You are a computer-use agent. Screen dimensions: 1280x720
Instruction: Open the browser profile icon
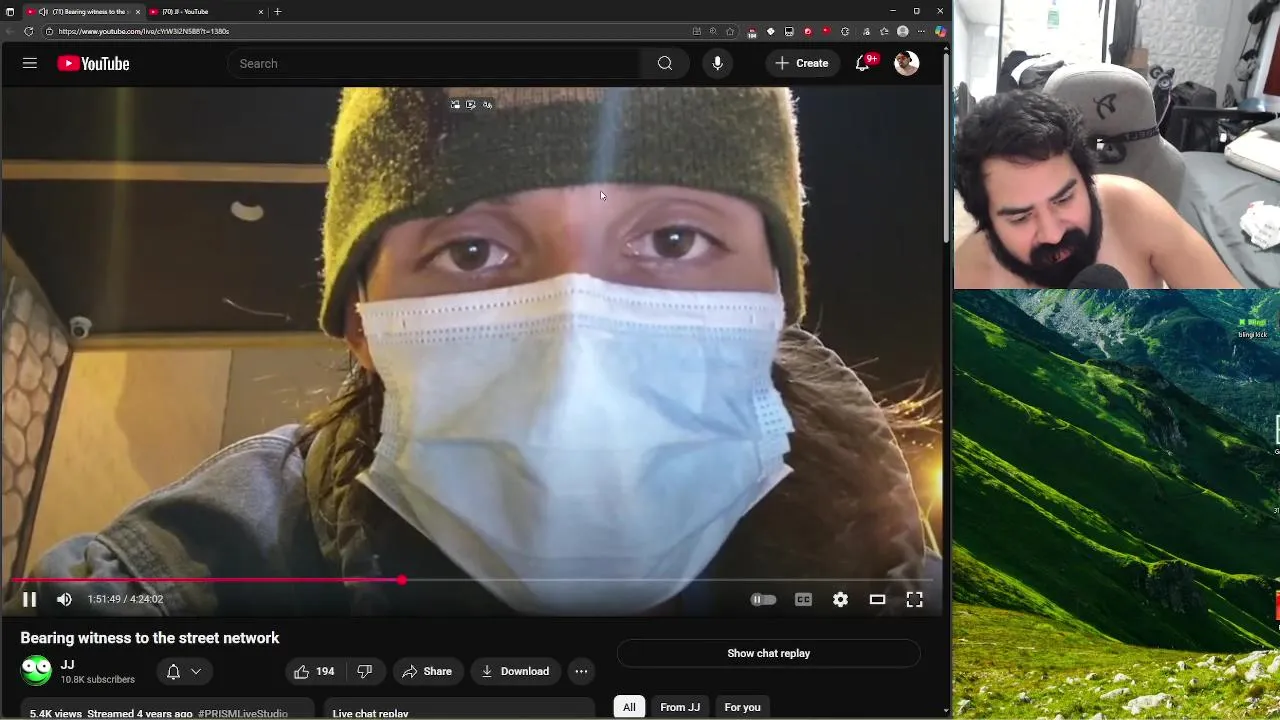[x=902, y=31]
